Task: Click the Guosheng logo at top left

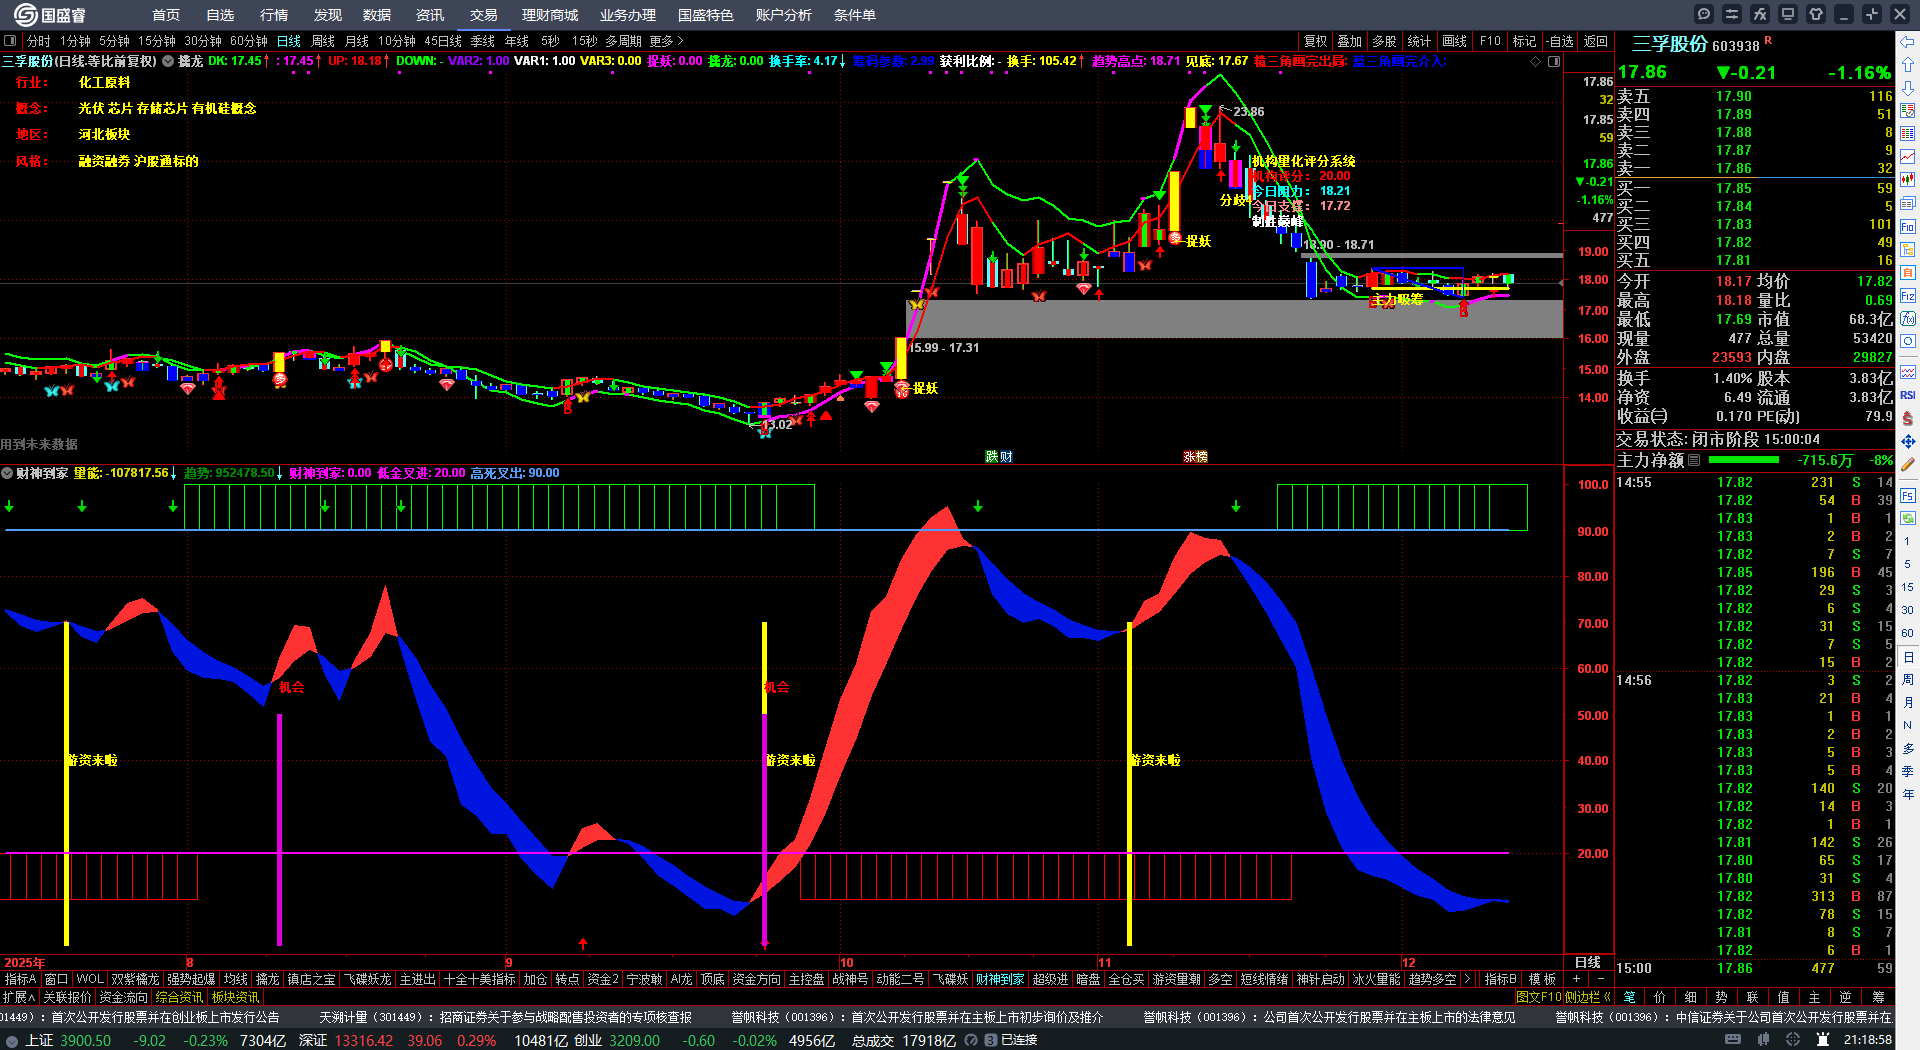Action: point(49,15)
